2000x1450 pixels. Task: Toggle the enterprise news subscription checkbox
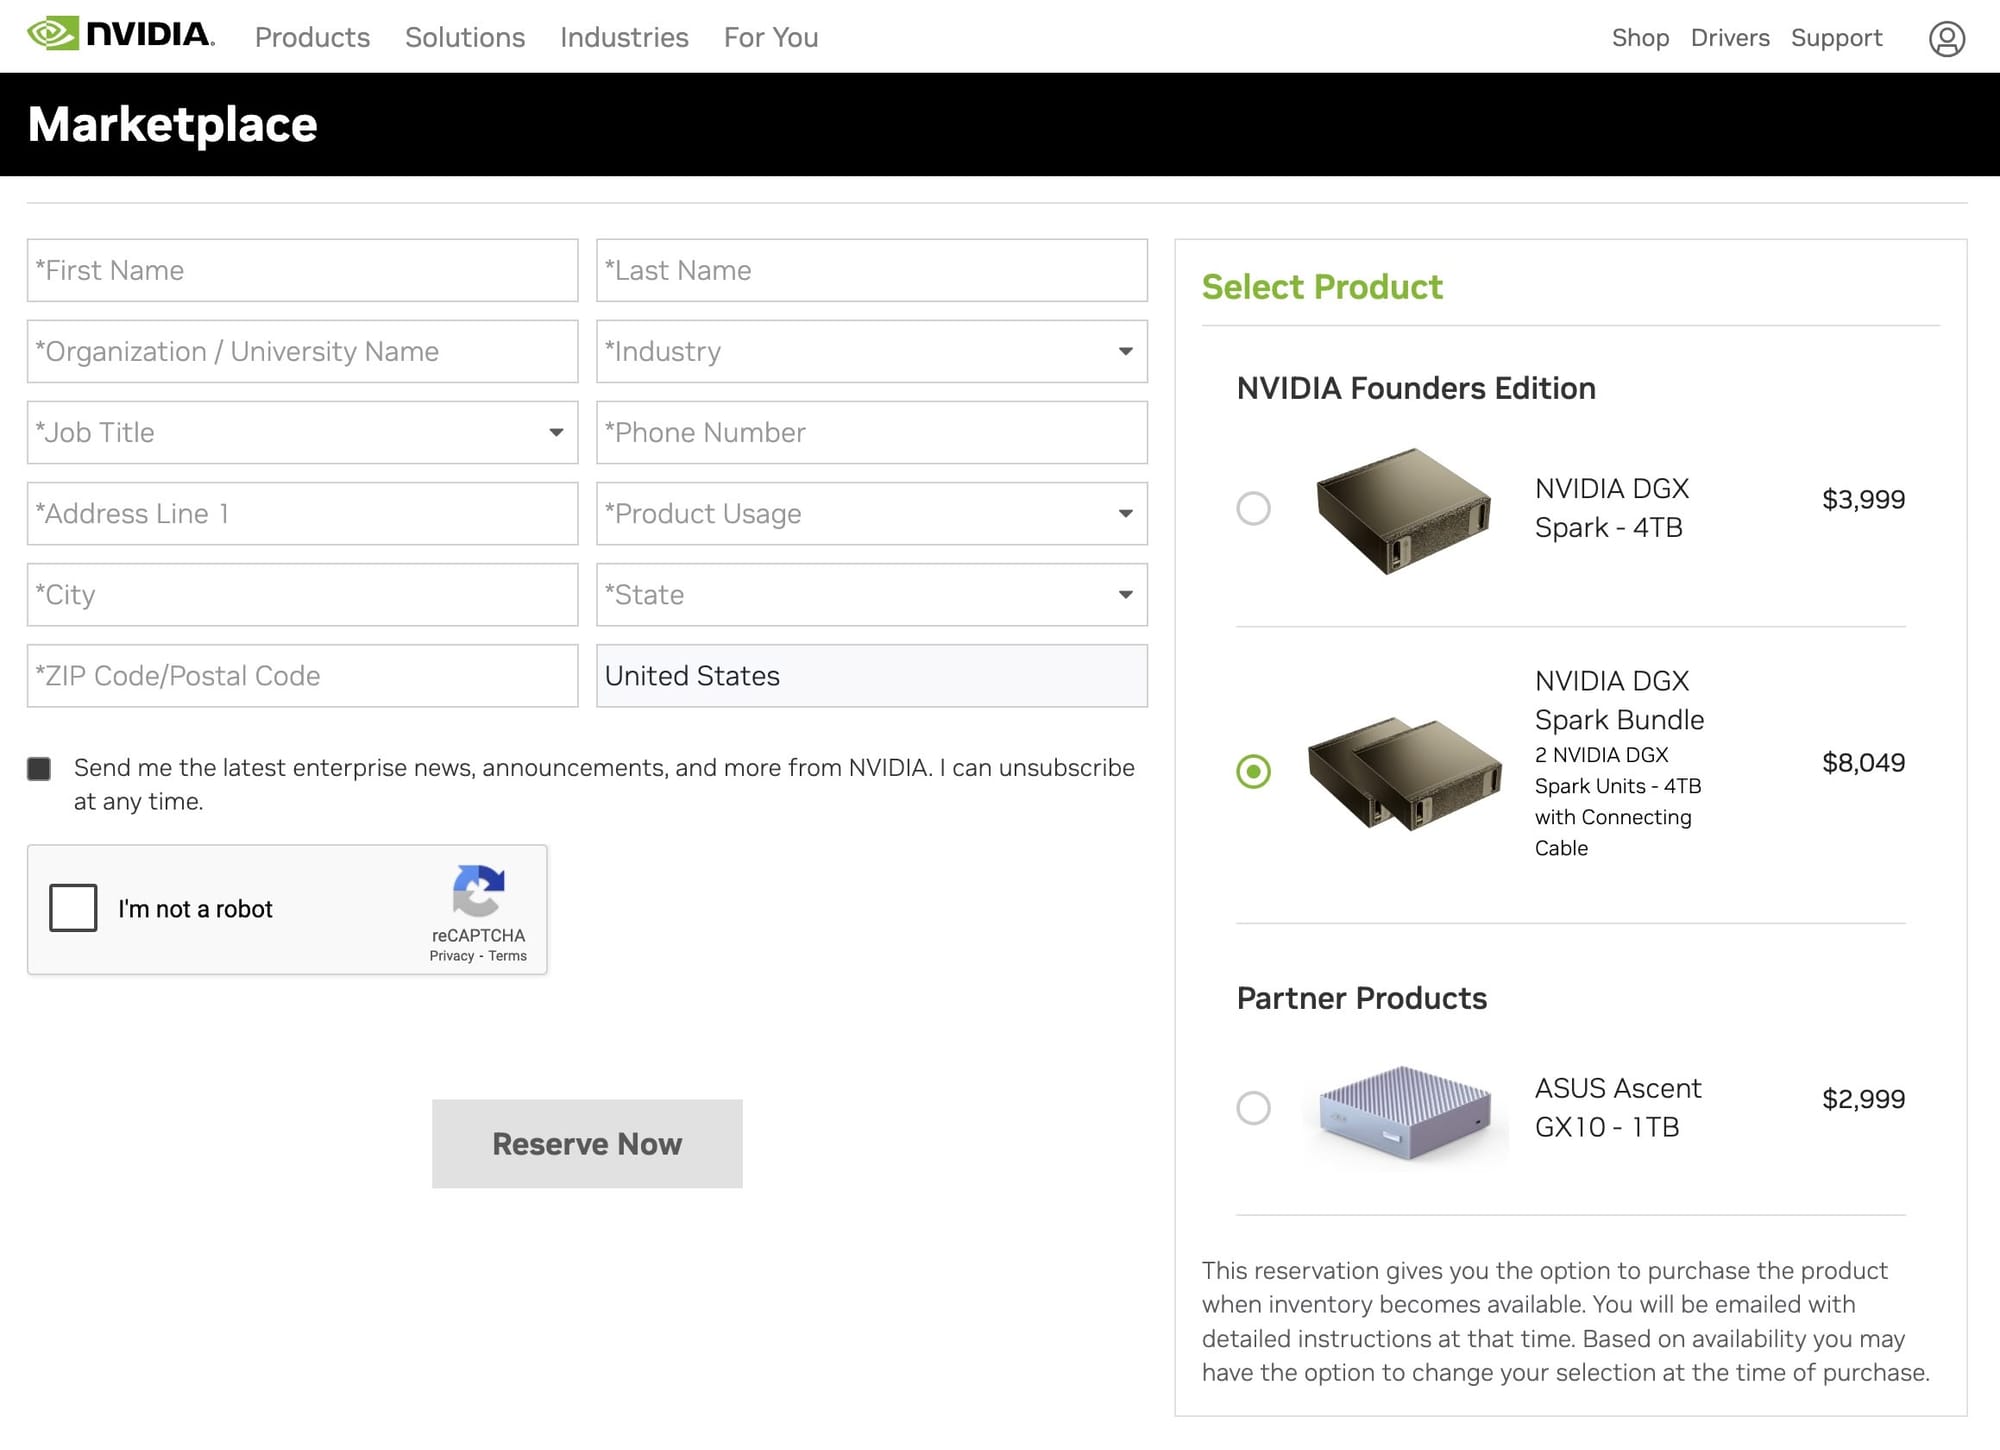(x=39, y=768)
